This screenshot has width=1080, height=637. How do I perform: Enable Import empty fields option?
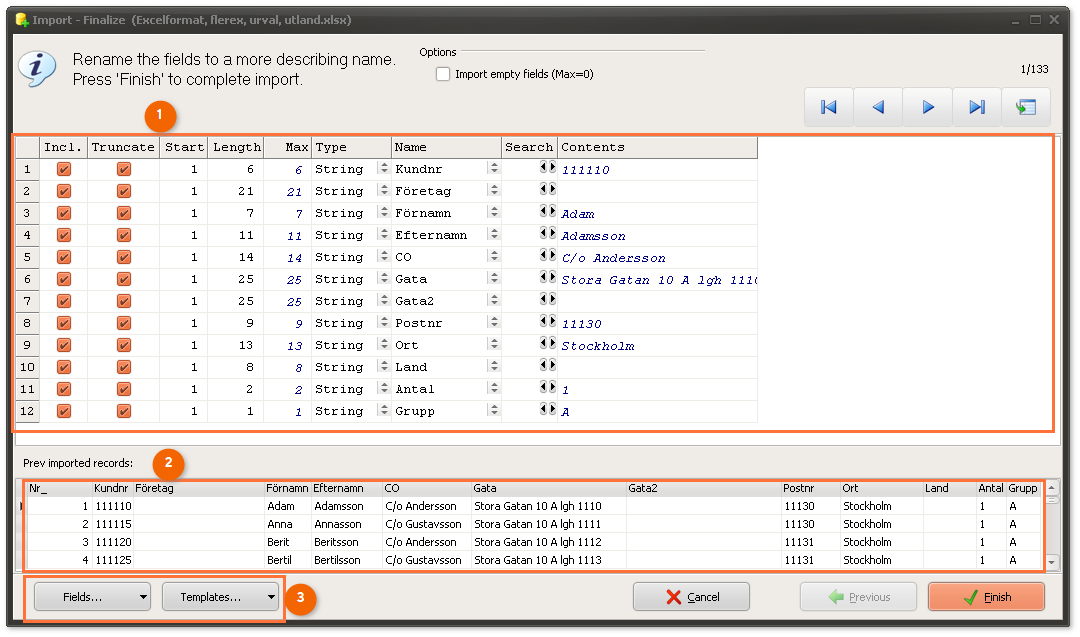[443, 74]
